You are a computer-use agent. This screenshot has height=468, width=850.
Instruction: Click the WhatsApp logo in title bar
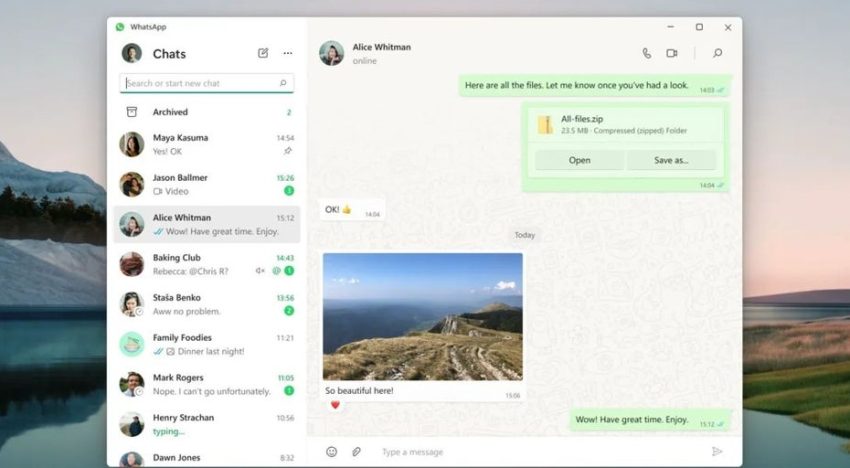click(120, 27)
